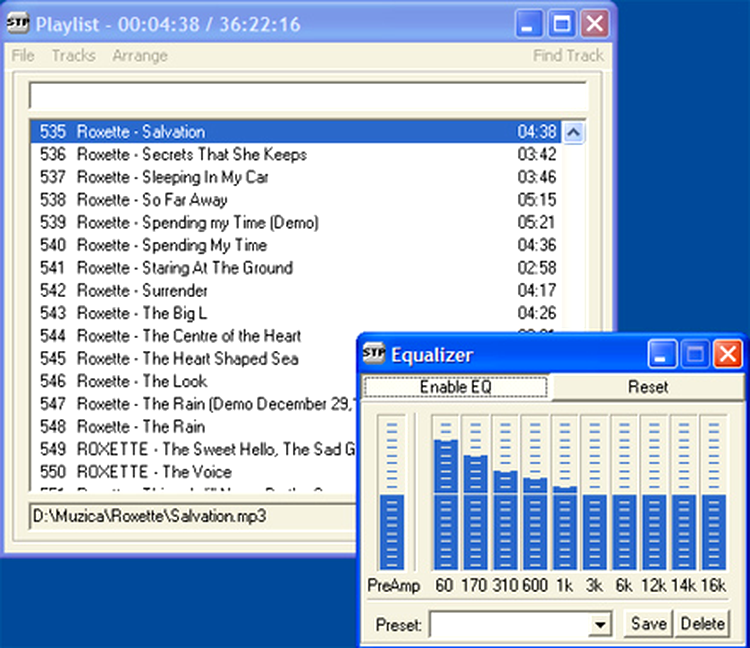Select track 541 Staring At The Ground
The image size is (750, 648).
(297, 268)
